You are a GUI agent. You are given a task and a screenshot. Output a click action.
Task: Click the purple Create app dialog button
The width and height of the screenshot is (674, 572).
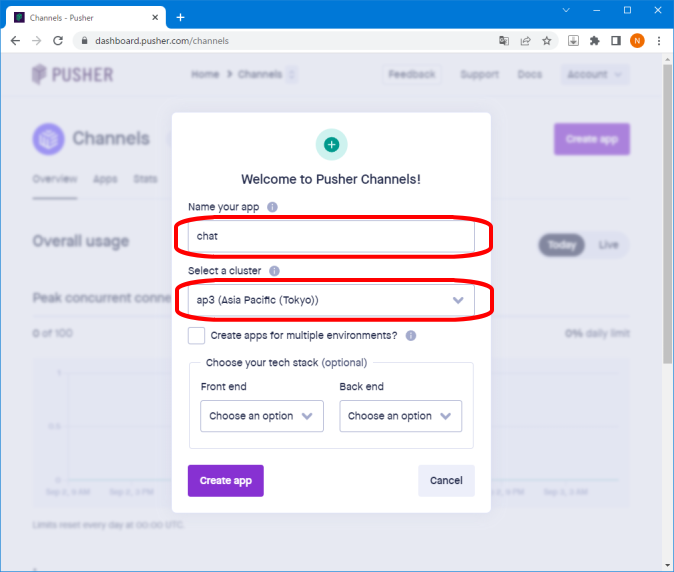(226, 480)
